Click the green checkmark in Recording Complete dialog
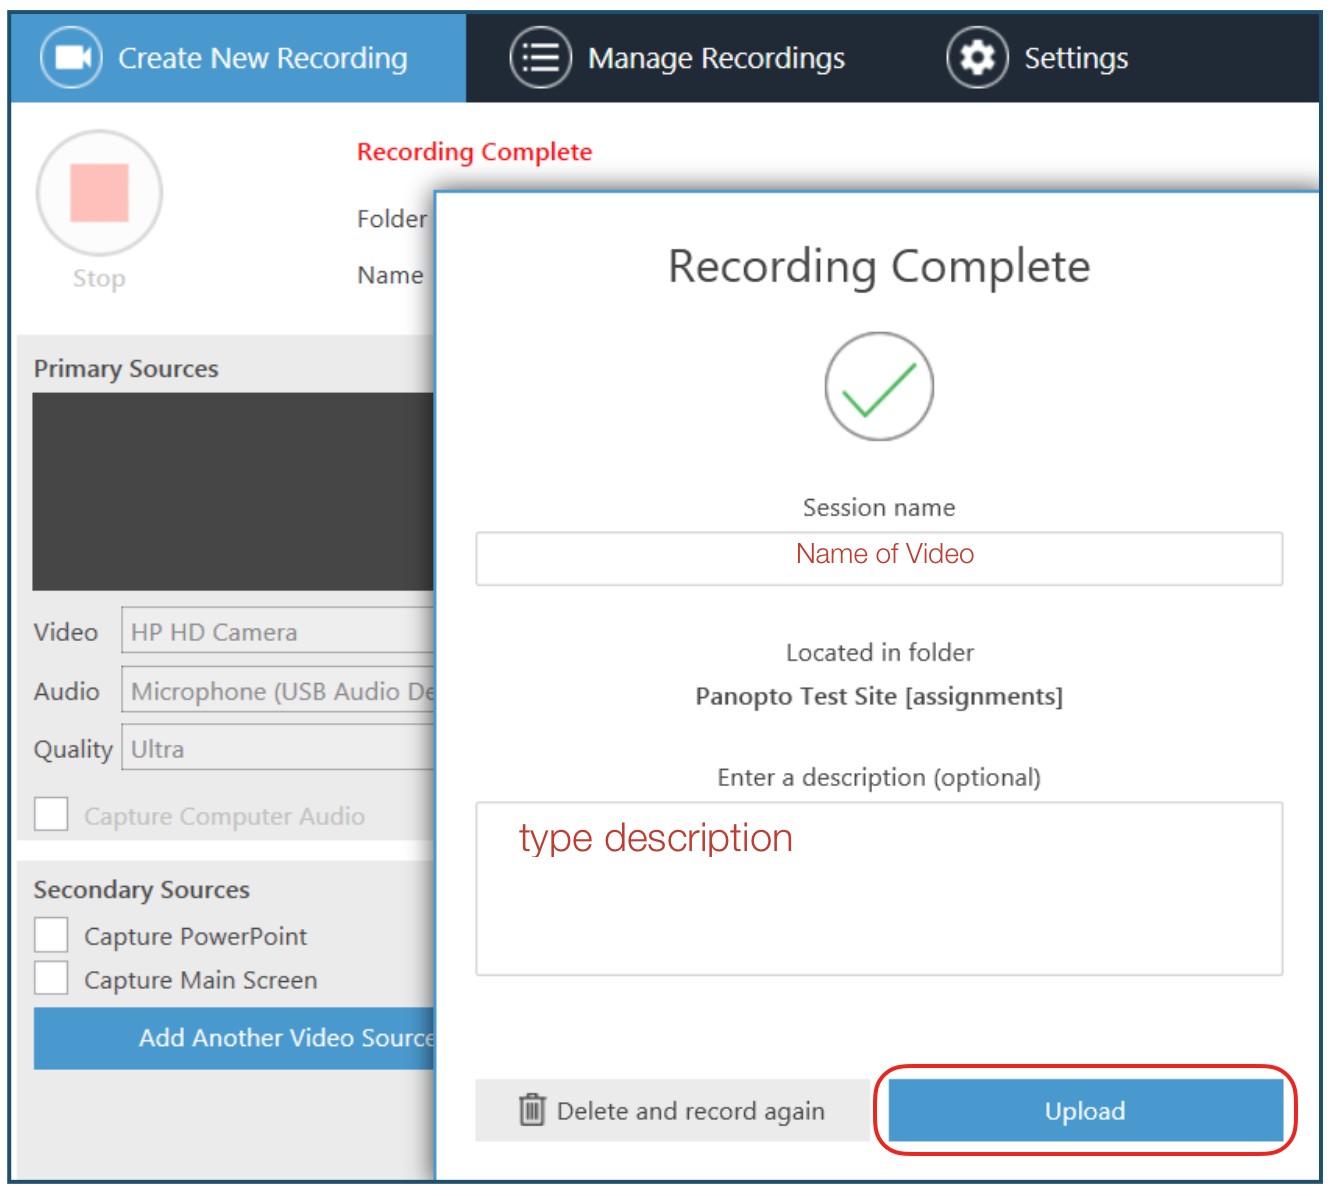 point(879,385)
